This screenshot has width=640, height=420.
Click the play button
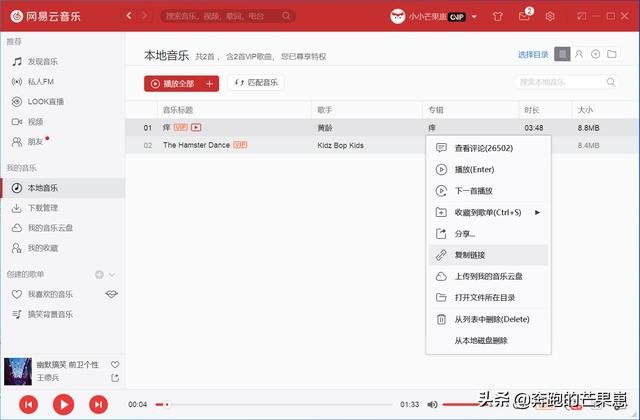tap(64, 404)
